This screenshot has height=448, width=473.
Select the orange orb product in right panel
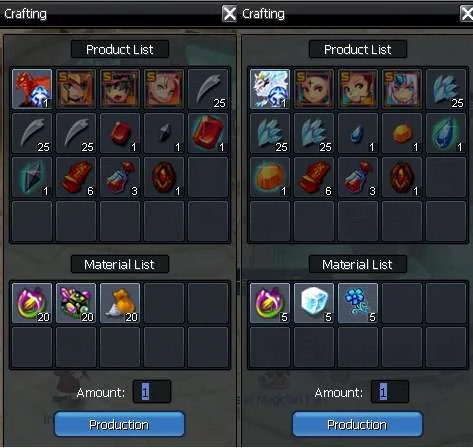point(402,133)
